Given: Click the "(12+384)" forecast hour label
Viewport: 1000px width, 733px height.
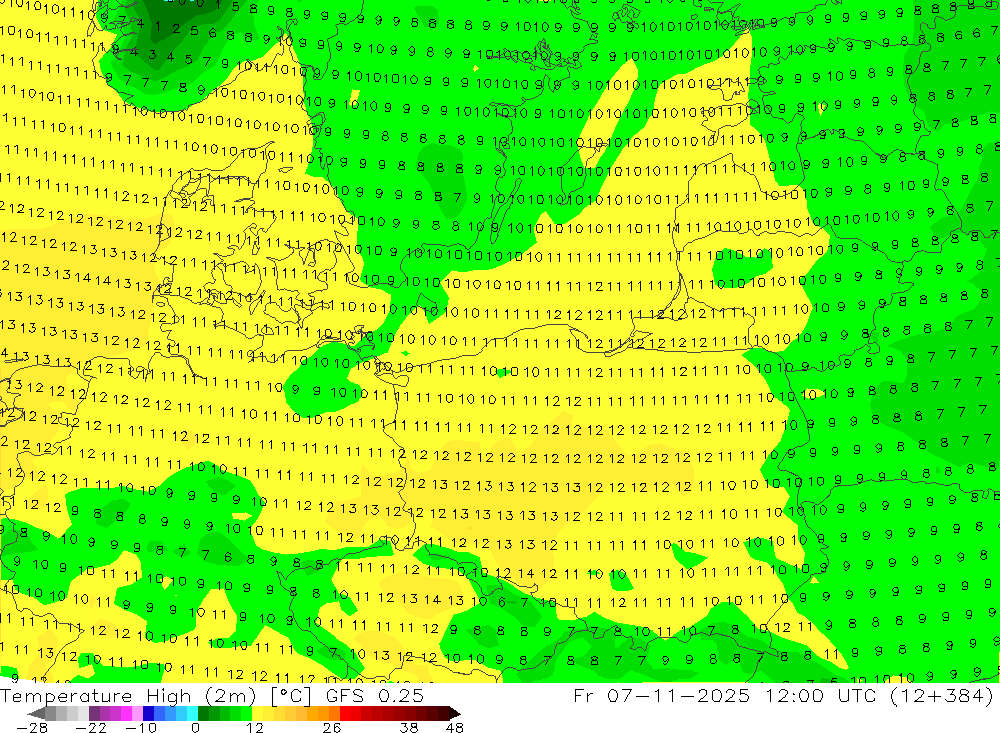Looking at the screenshot, I should point(941,695).
